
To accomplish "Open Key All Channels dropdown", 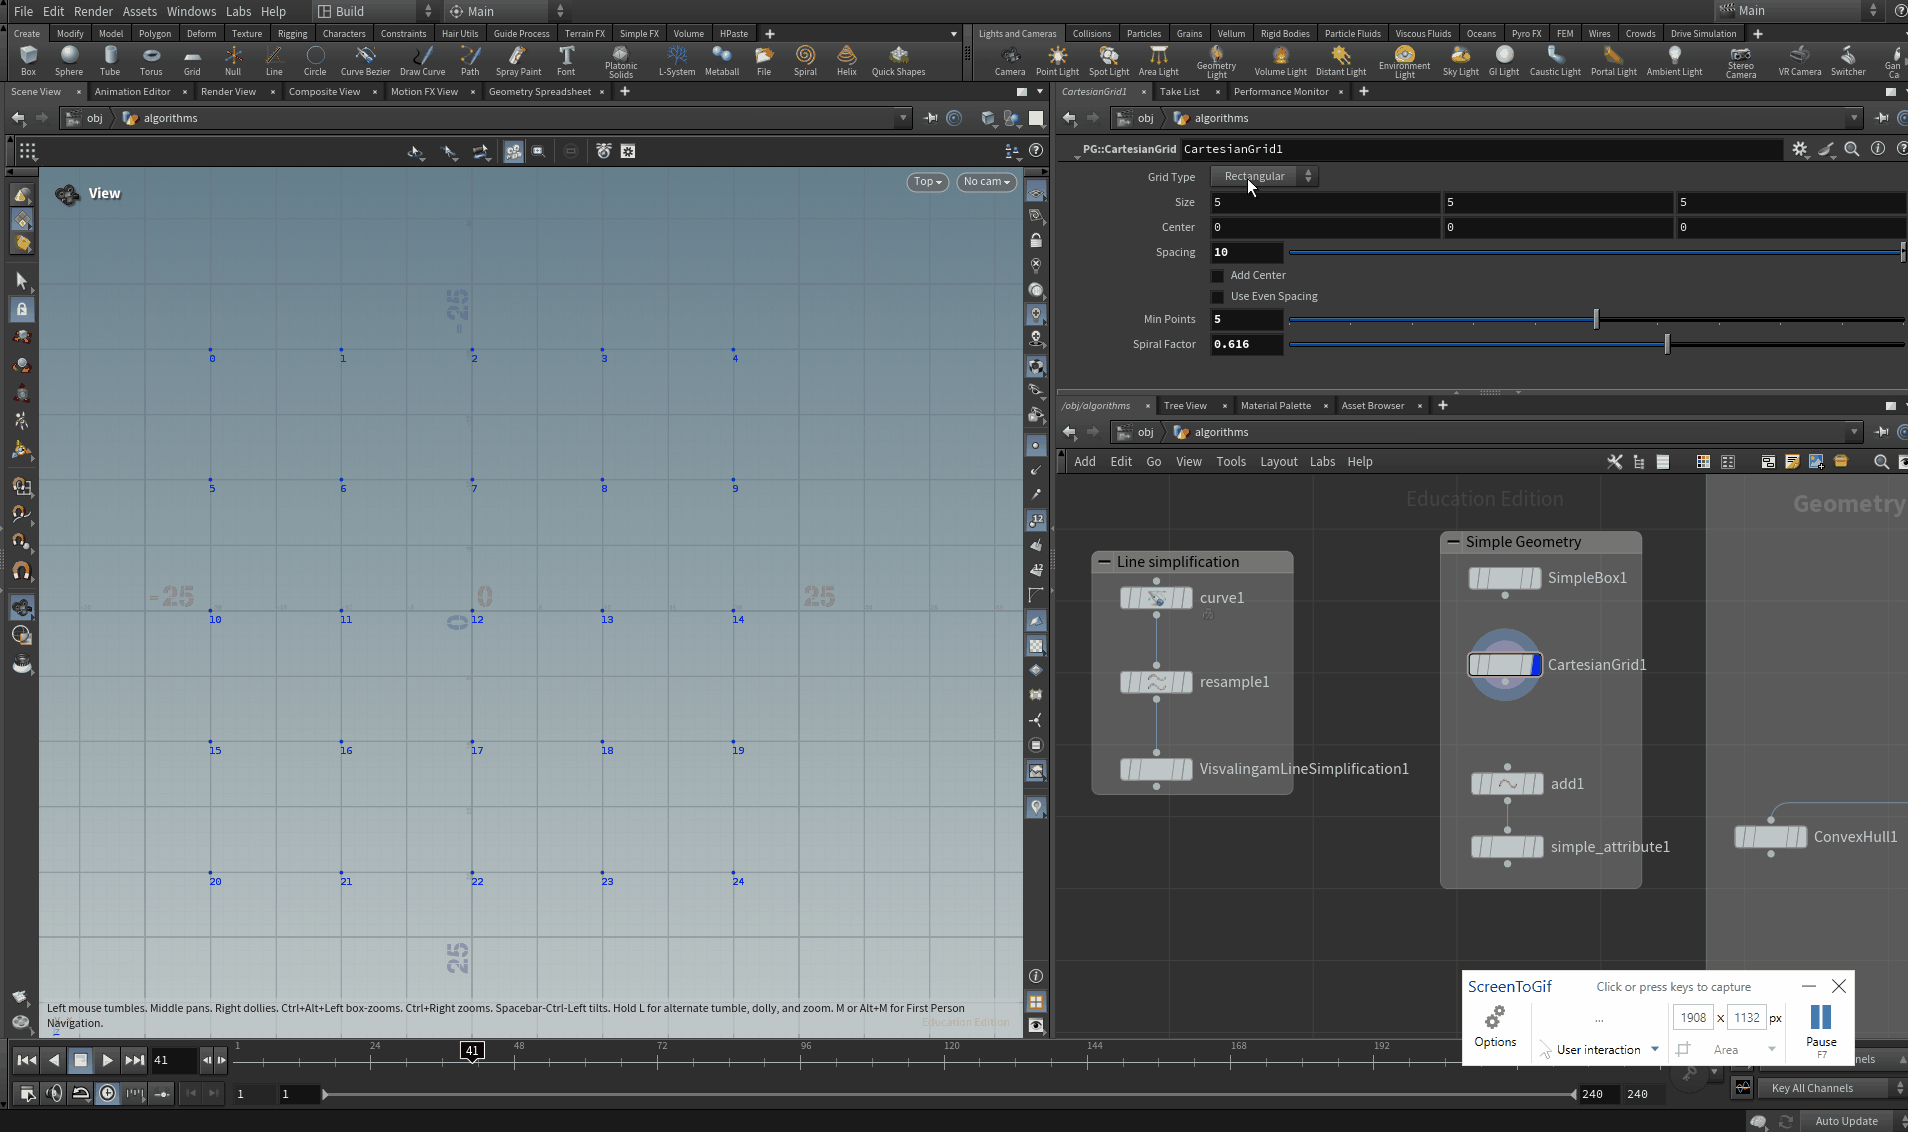I will click(x=1832, y=1088).
